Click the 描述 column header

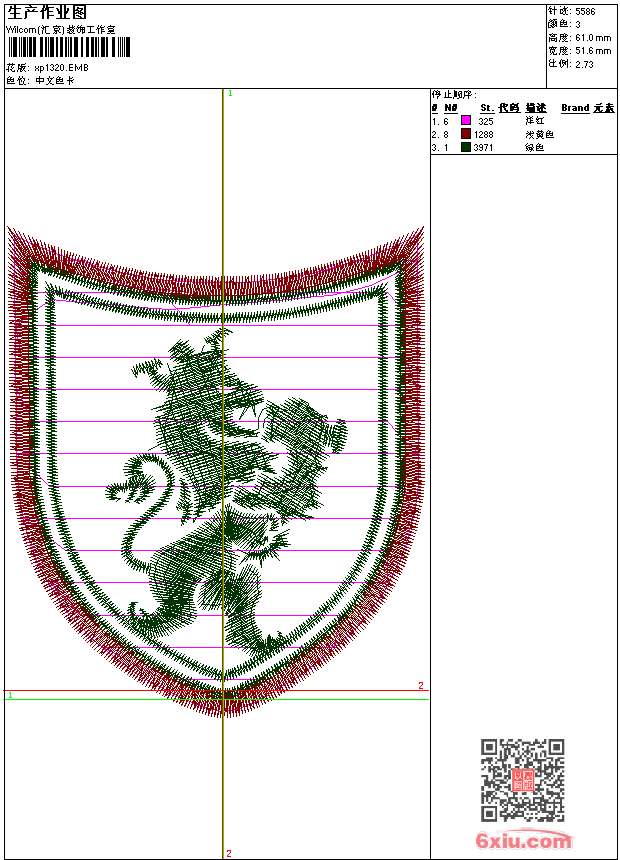tap(536, 108)
